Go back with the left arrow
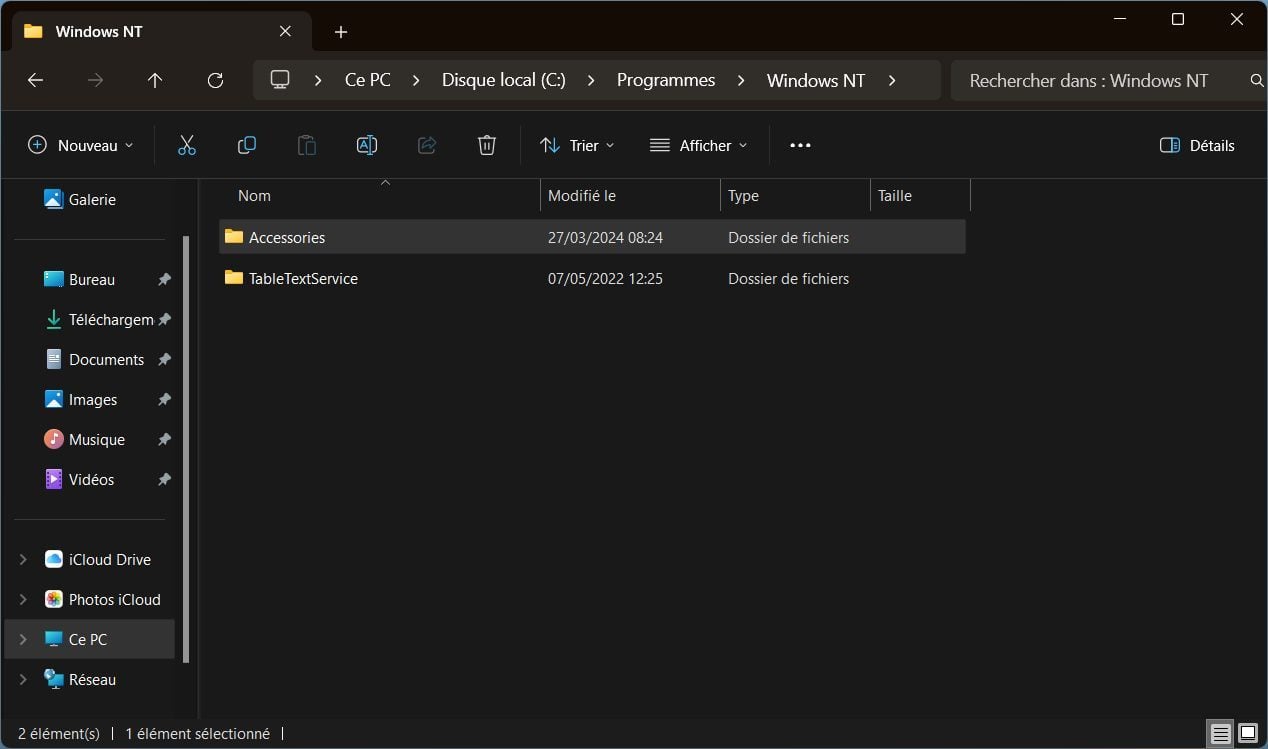Viewport: 1268px width, 749px height. 36,80
